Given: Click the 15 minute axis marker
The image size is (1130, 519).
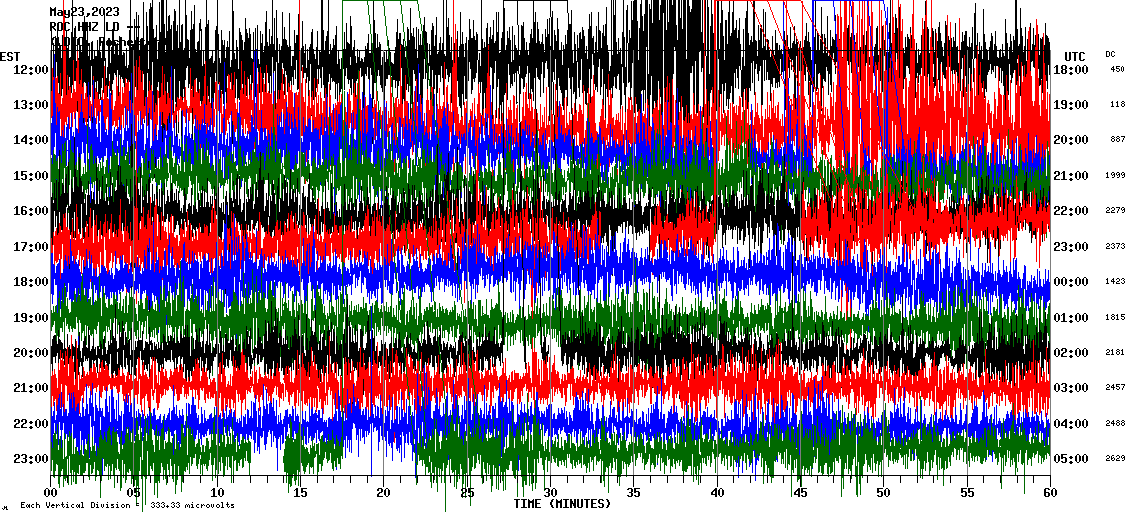Looking at the screenshot, I should click(x=301, y=493).
